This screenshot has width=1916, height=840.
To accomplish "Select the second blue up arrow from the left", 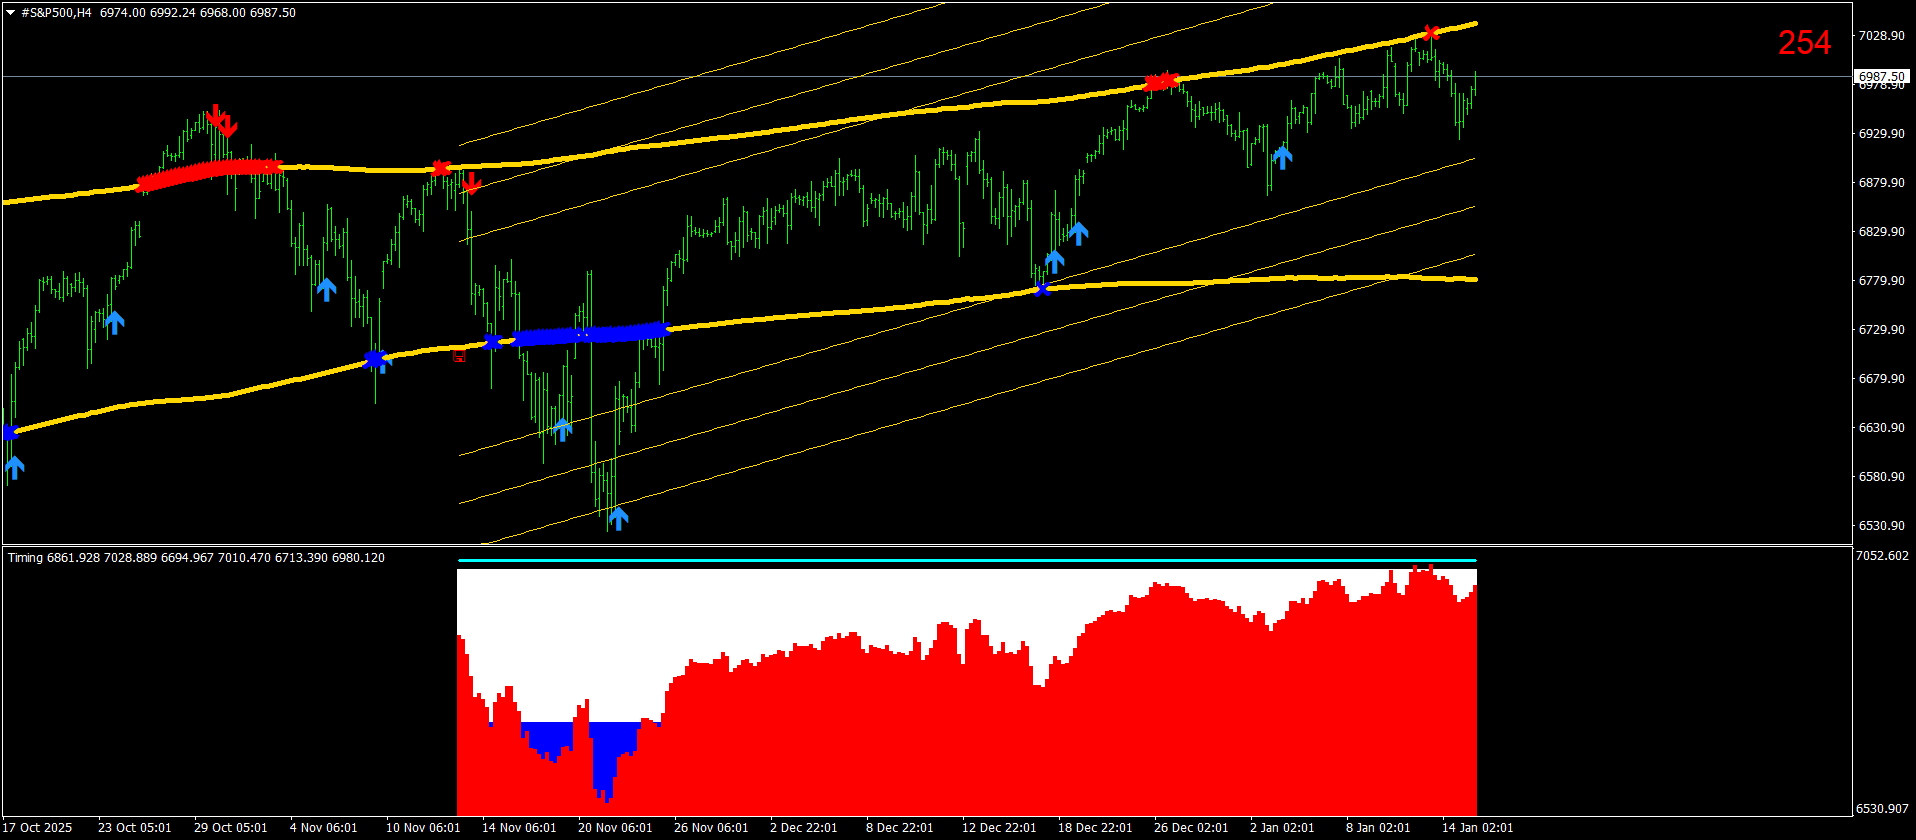I will coord(115,322).
